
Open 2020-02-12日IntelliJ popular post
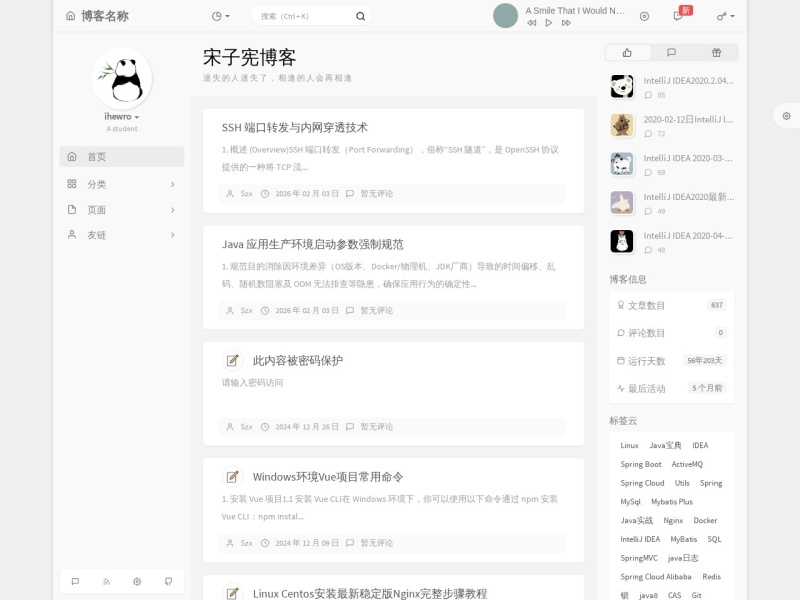688,119
